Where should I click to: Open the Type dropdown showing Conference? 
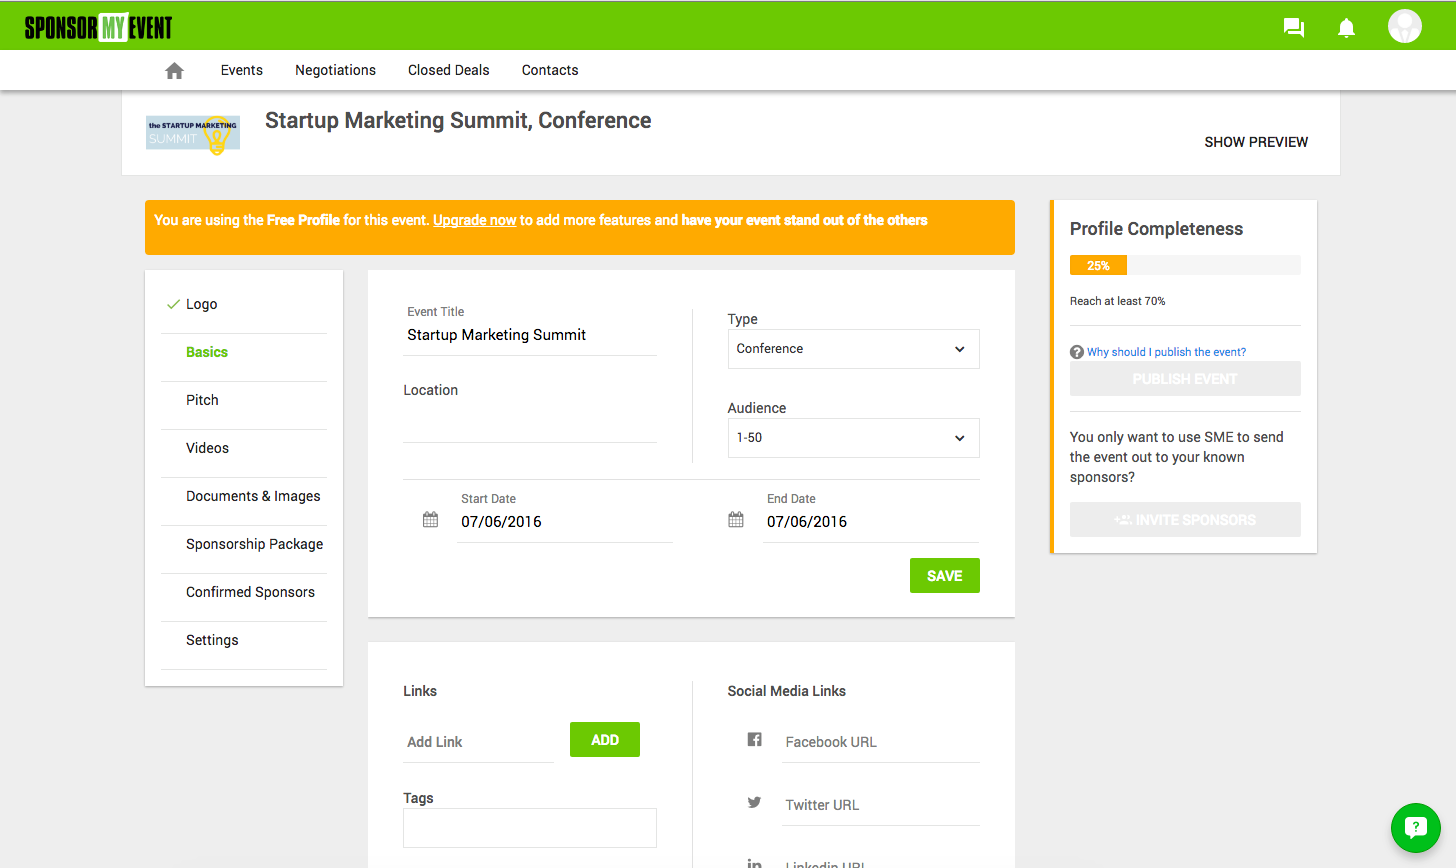point(853,349)
